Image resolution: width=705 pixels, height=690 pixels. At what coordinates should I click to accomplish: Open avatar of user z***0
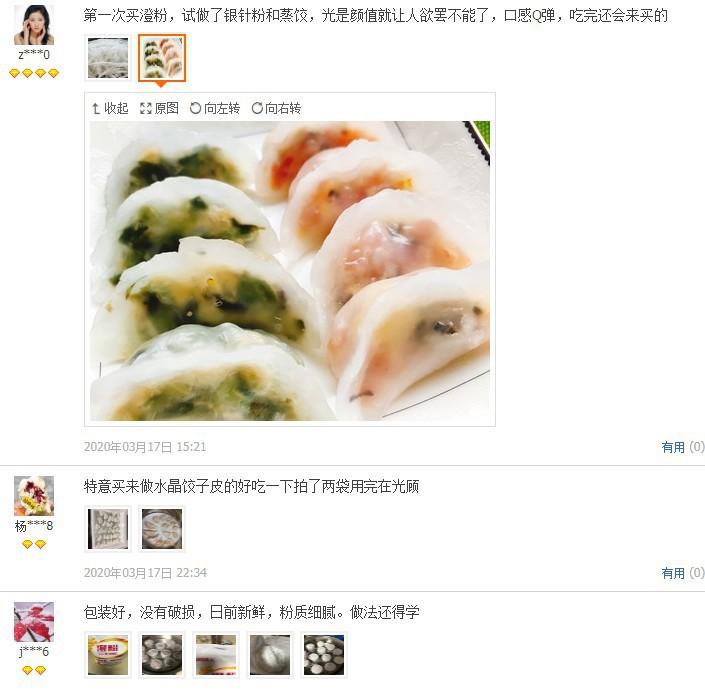pos(34,25)
